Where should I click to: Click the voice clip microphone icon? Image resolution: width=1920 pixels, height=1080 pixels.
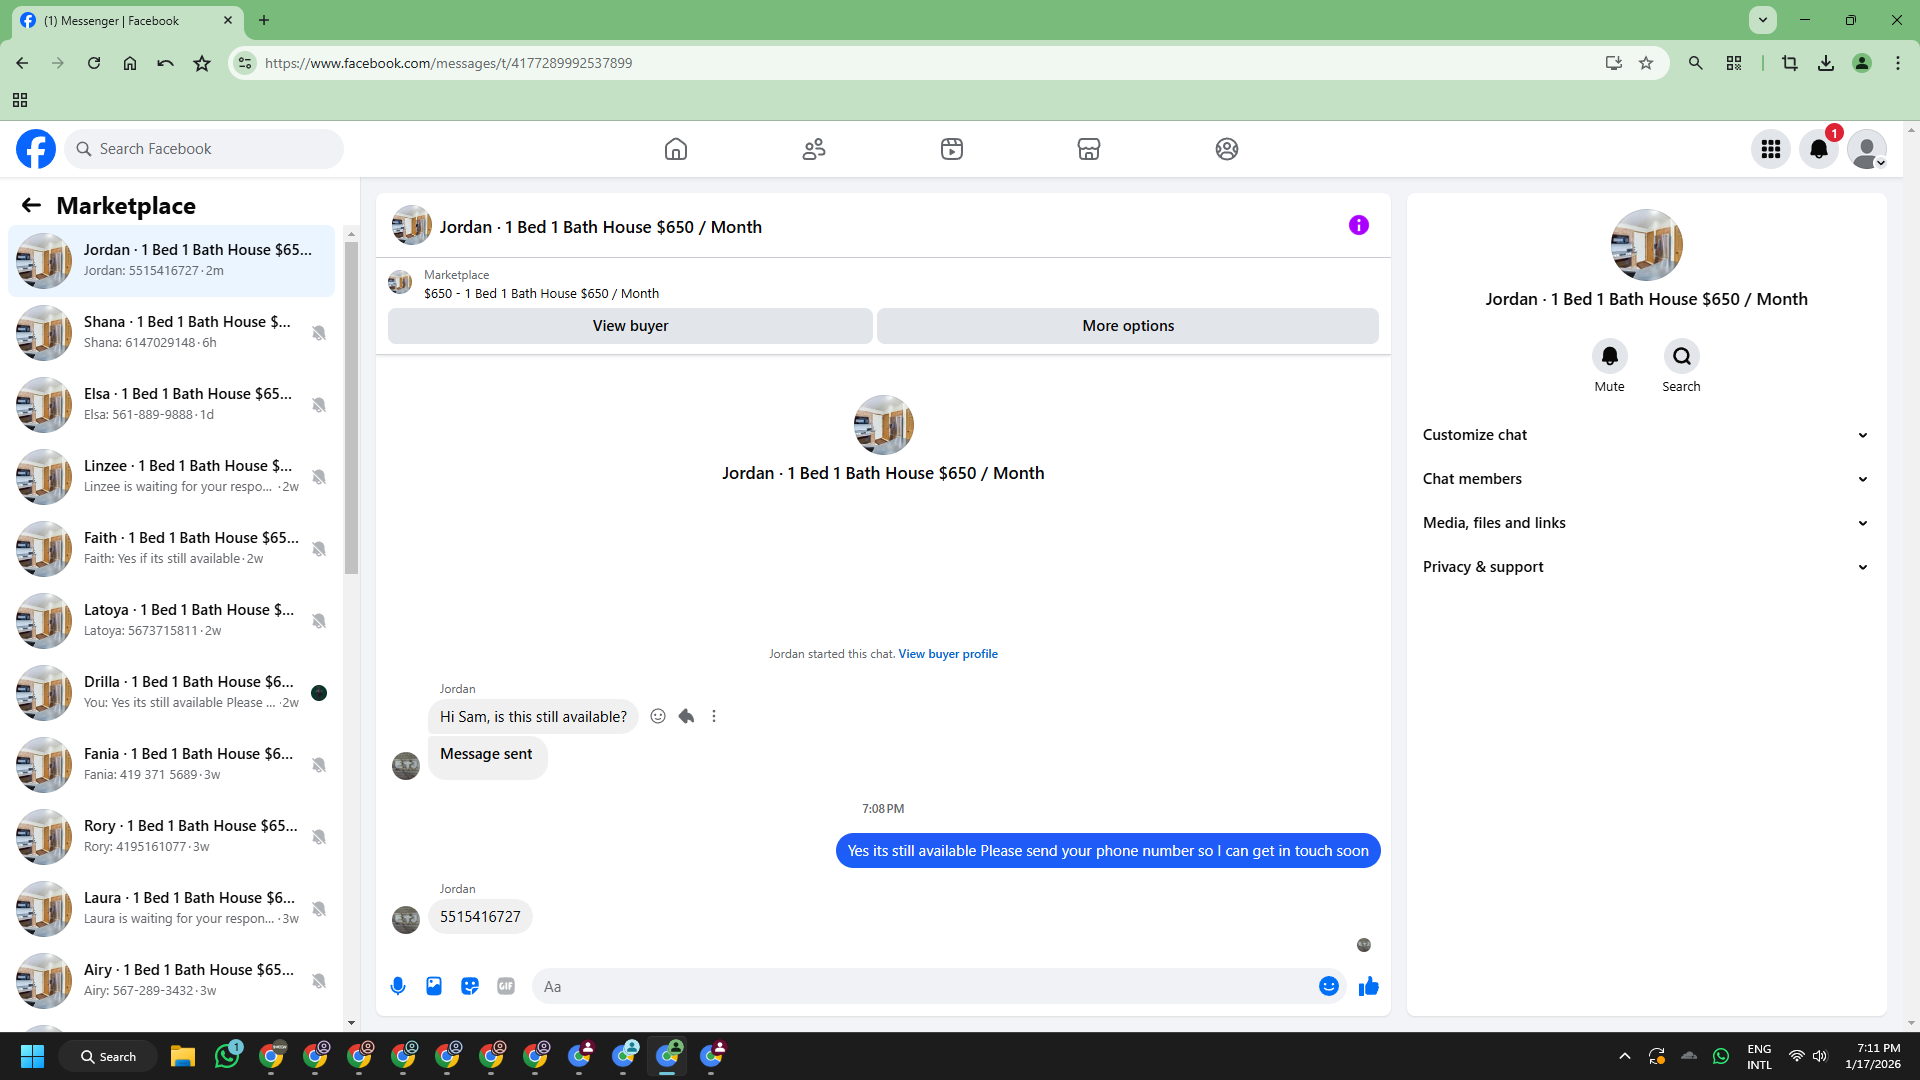398,986
